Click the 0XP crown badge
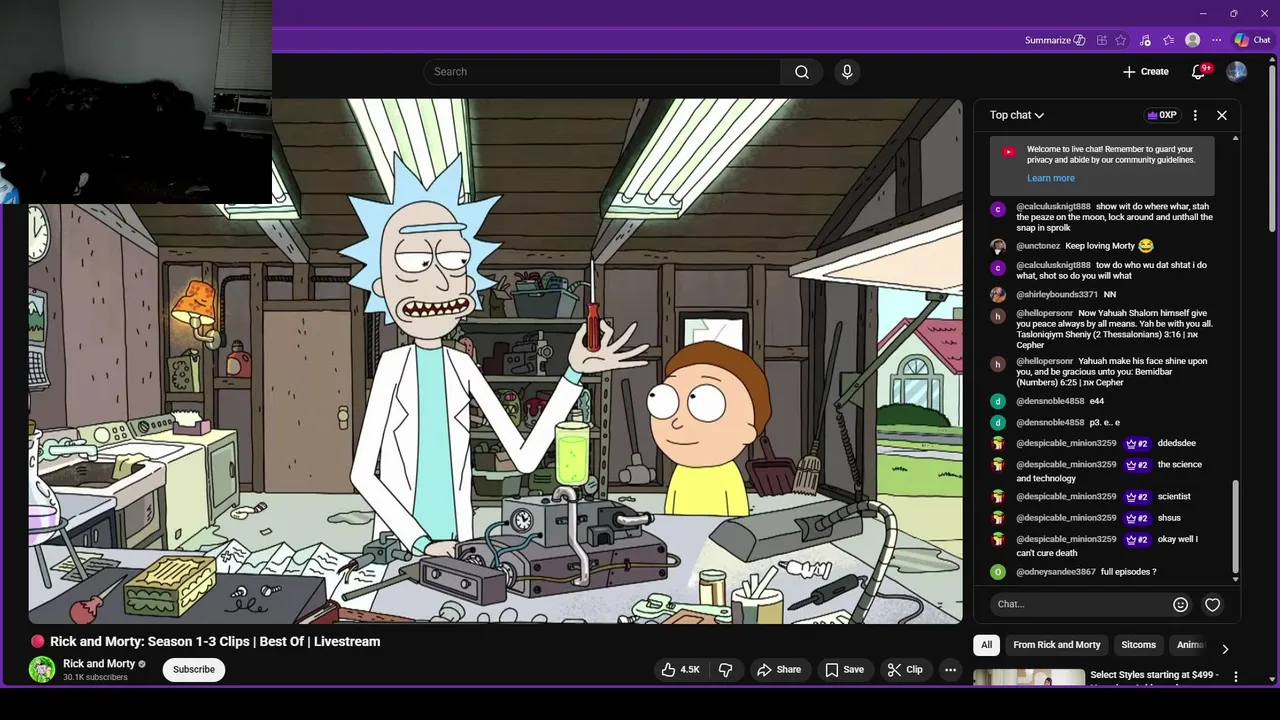 click(1162, 115)
